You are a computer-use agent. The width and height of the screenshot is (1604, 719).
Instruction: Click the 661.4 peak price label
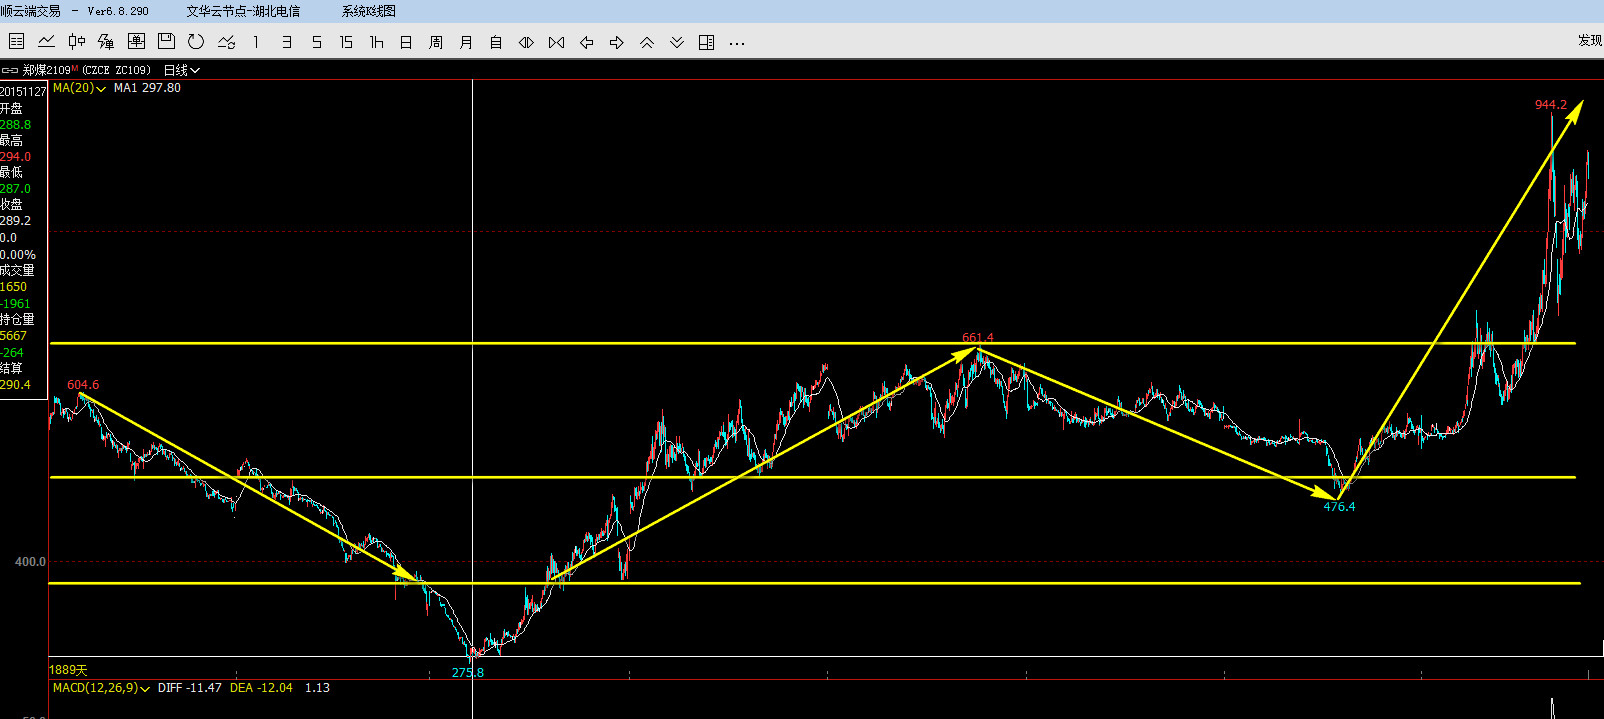(x=978, y=338)
